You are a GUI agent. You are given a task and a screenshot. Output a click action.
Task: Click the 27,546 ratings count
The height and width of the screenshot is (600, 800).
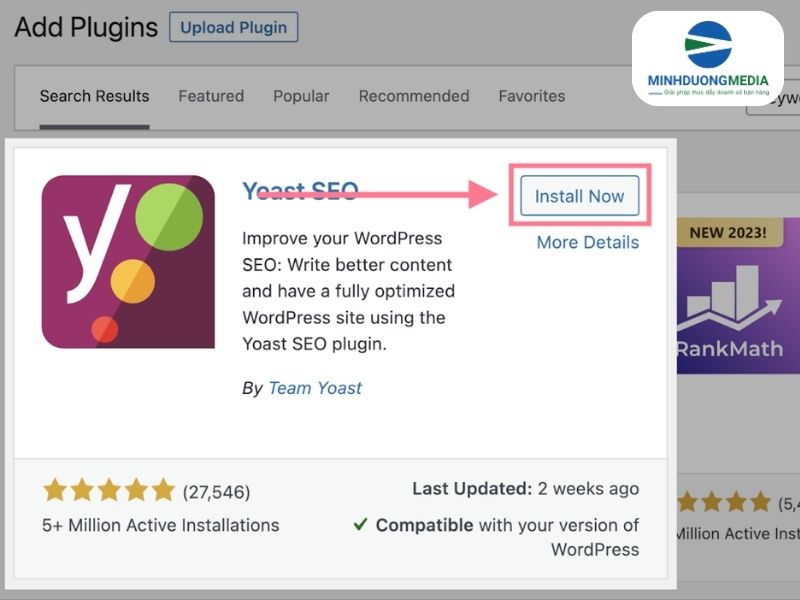[216, 492]
